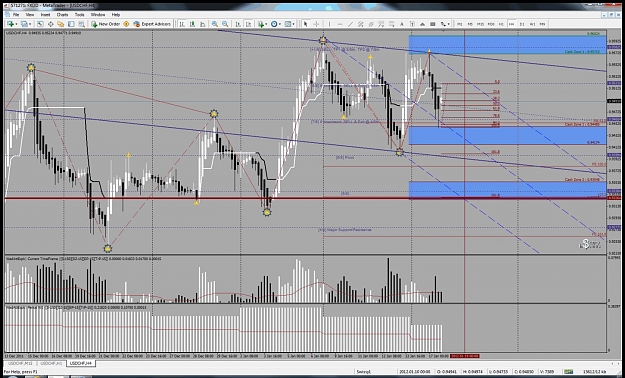Click the 'Swing1' profile name in status bar
The image size is (625, 378).
pos(364,371)
